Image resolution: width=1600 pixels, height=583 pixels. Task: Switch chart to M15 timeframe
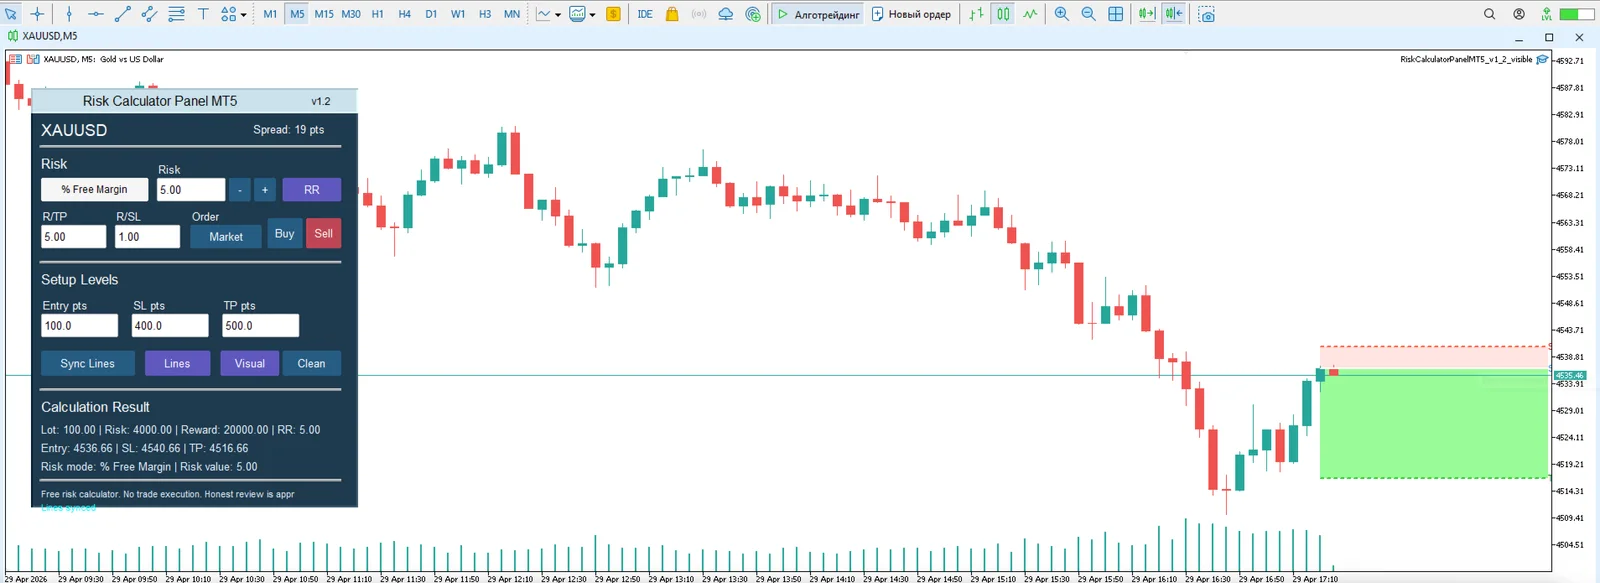[324, 14]
